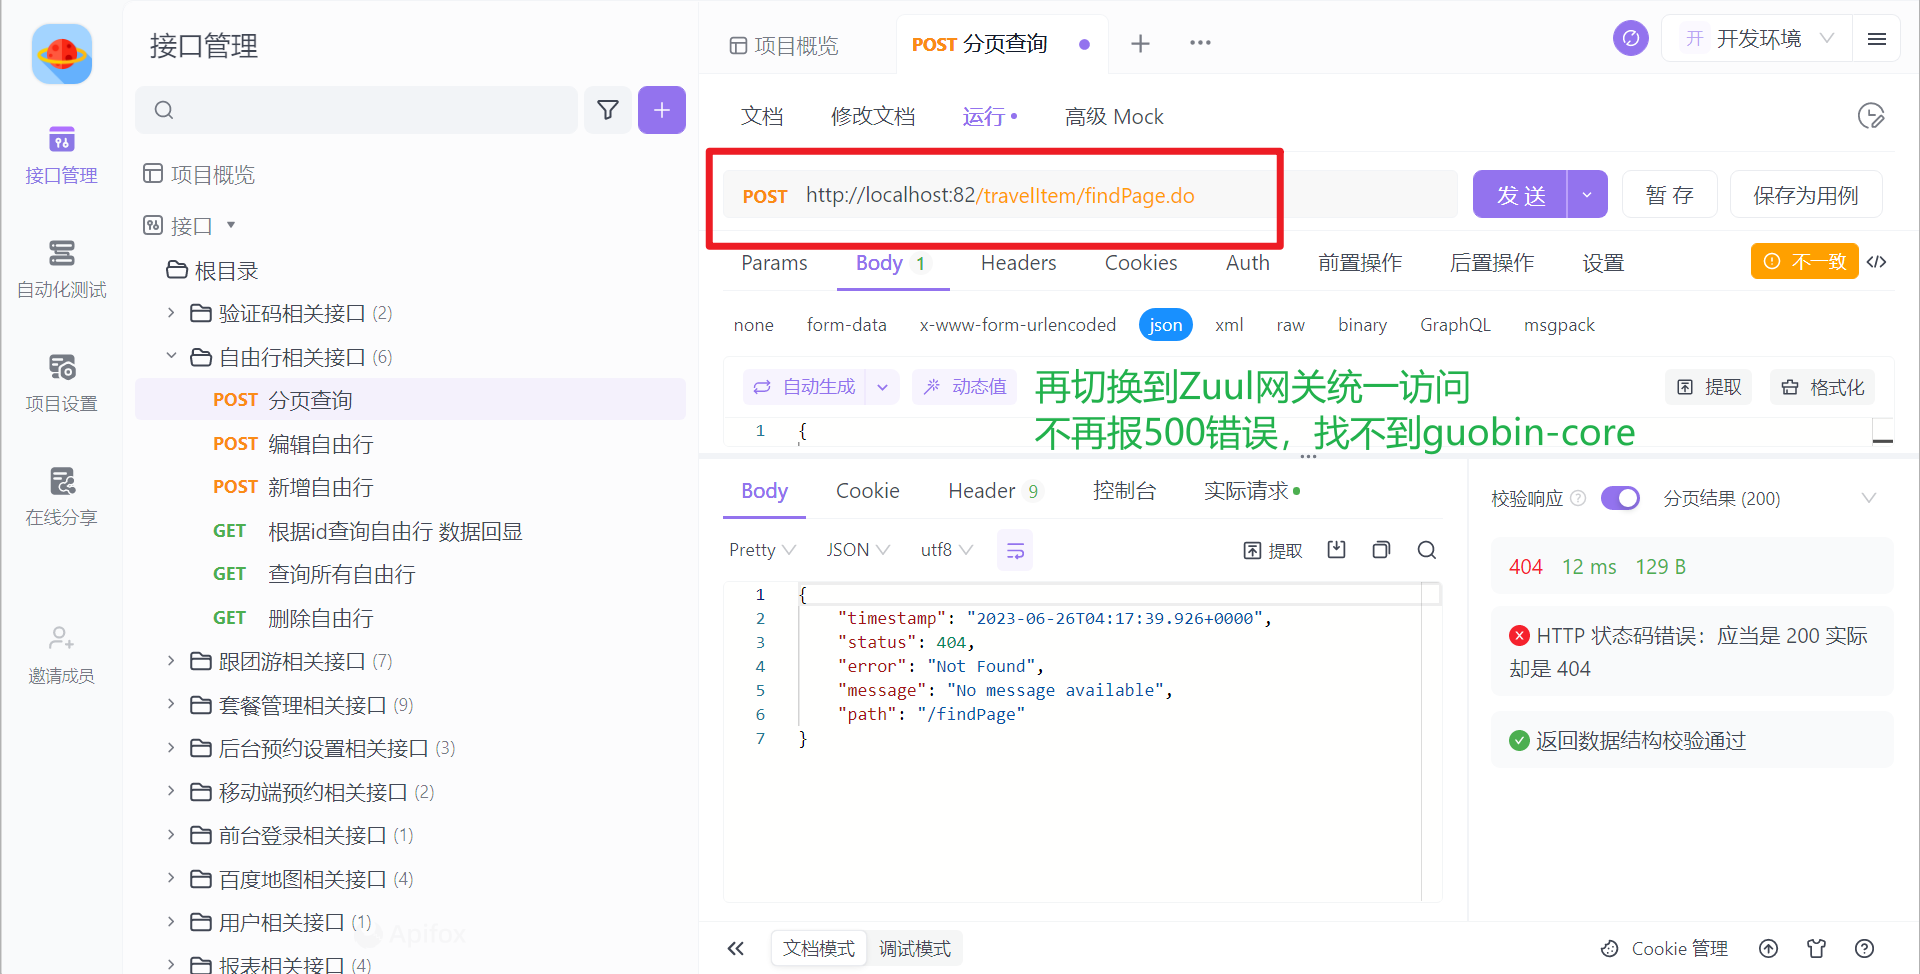Switch to the 高级 Mock tab
Screen dimensions: 1920x974
(x=1114, y=117)
